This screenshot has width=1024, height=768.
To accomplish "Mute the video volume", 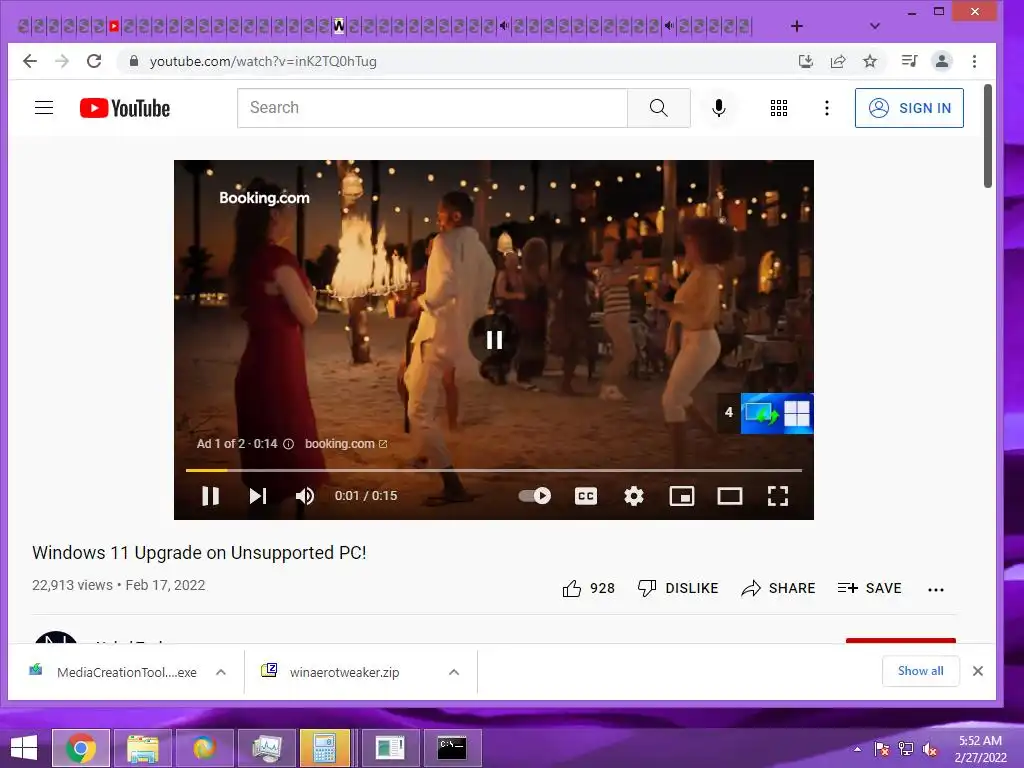I will 305,496.
